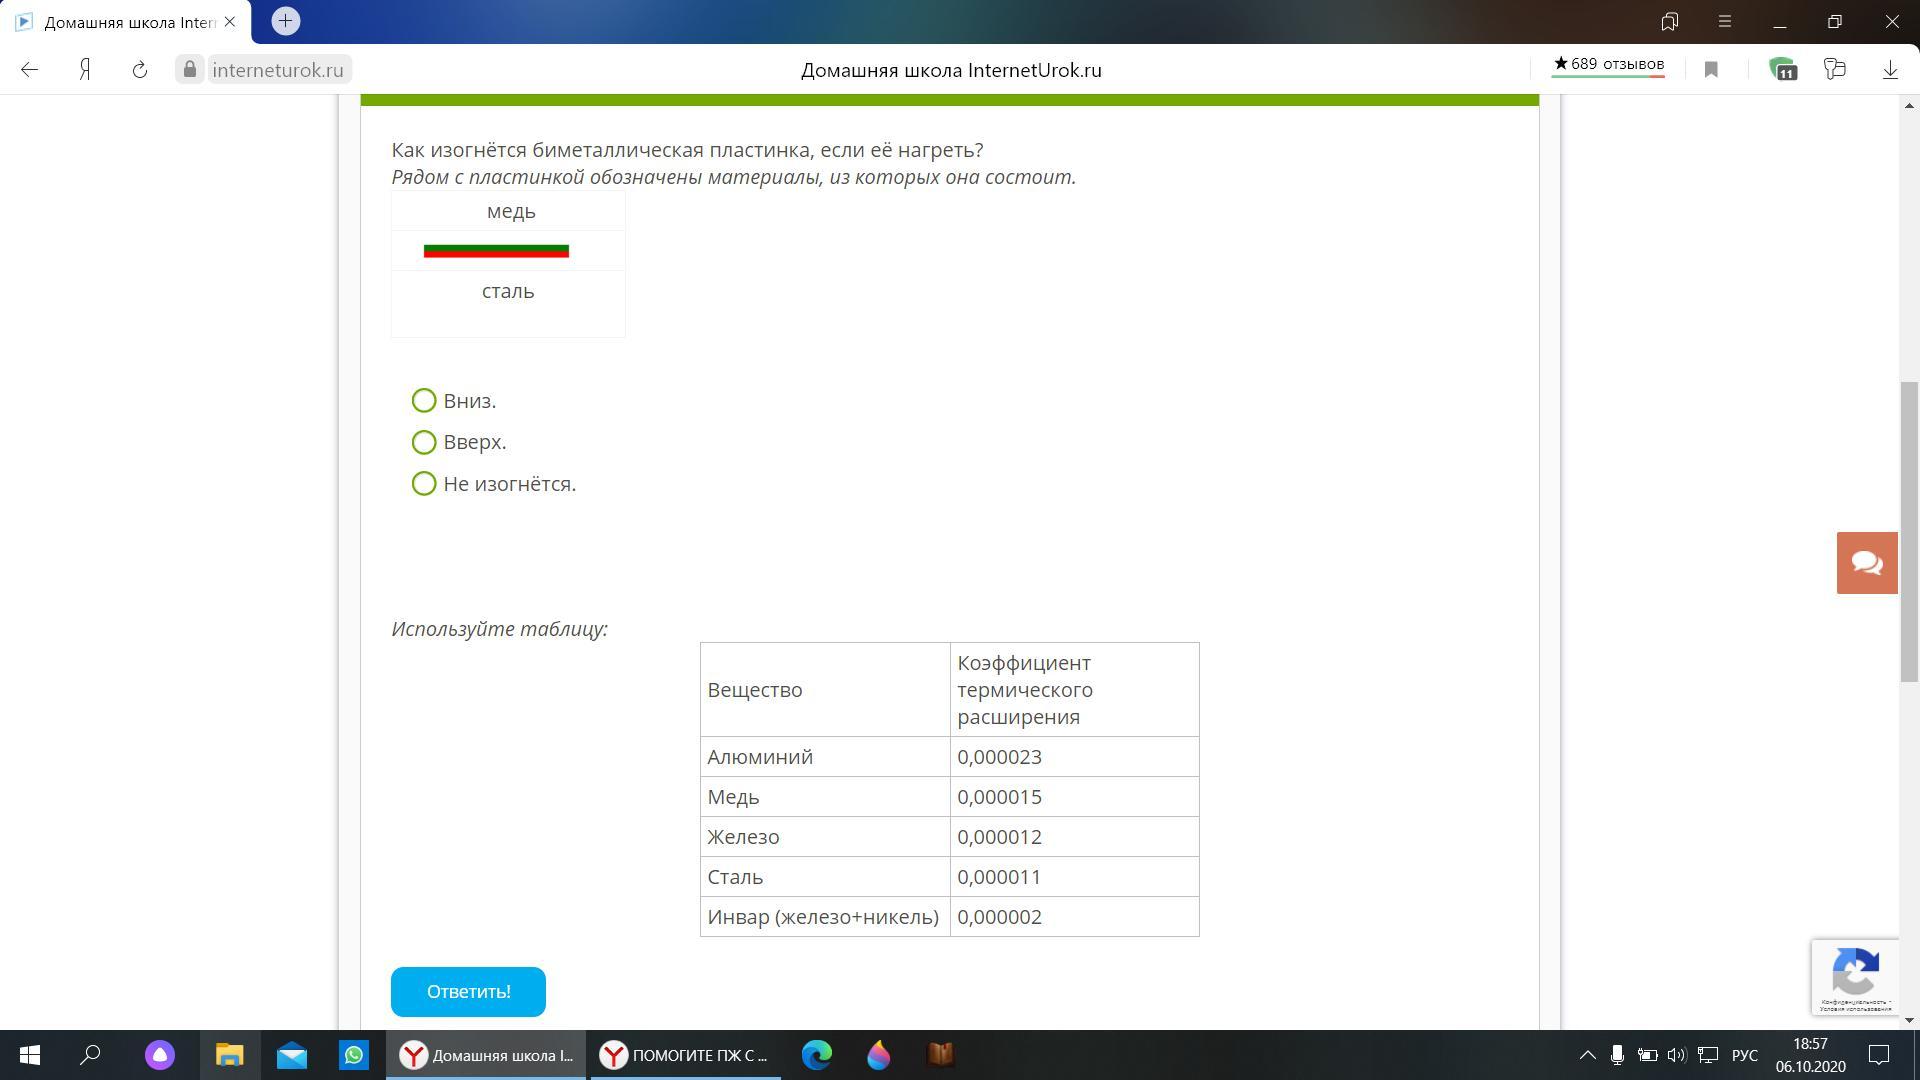
Task: Open WhatsApp from taskbar
Action: (x=353, y=1055)
